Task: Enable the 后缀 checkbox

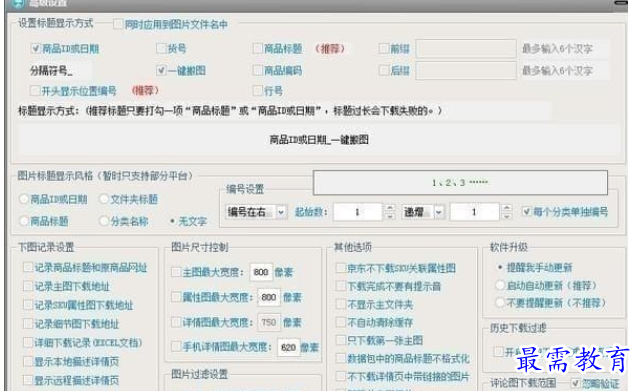Action: [x=383, y=70]
